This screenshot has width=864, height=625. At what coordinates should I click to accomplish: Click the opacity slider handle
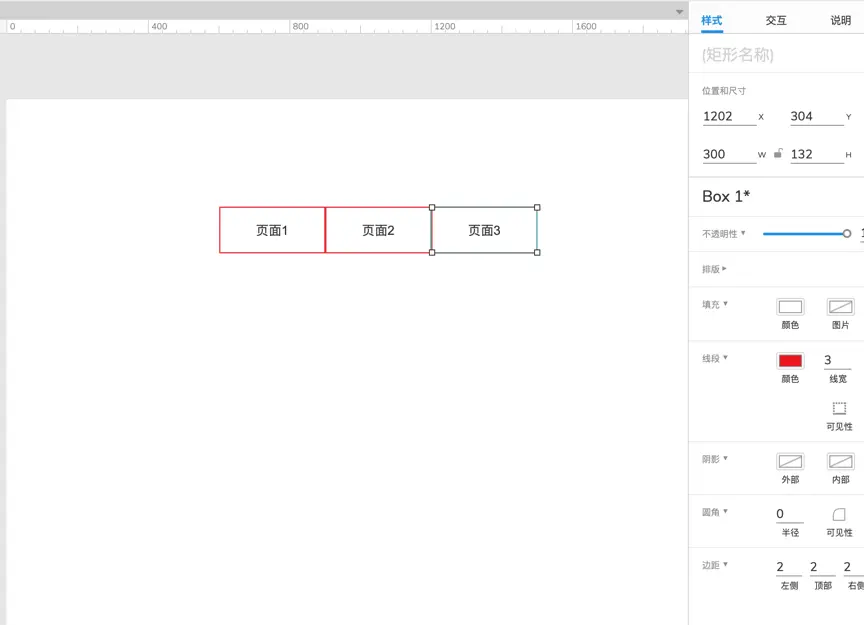point(847,234)
